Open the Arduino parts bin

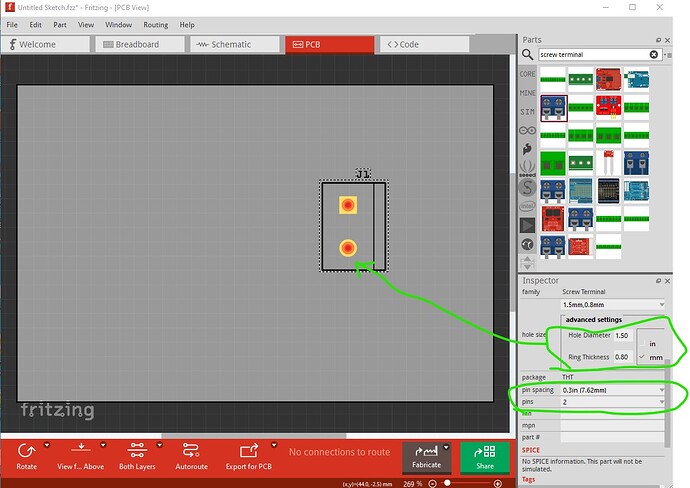coord(527,131)
